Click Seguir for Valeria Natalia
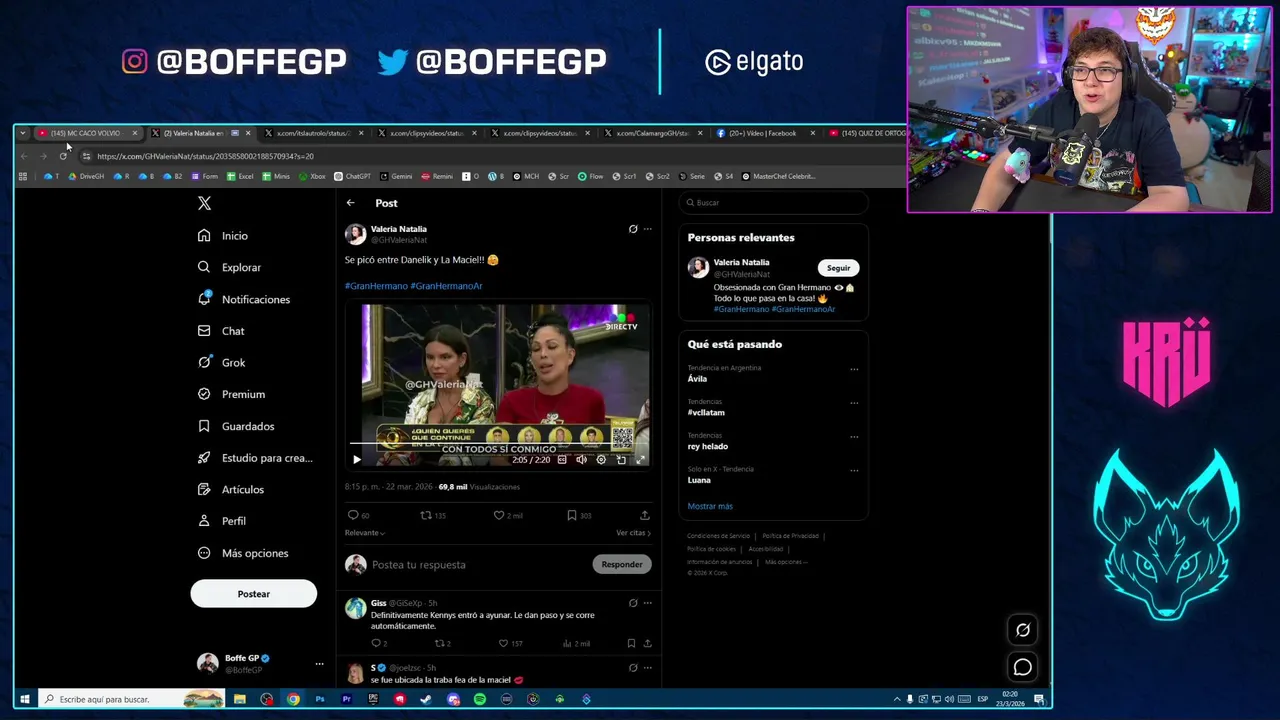Screen dimensions: 1280x720 pos(839,268)
